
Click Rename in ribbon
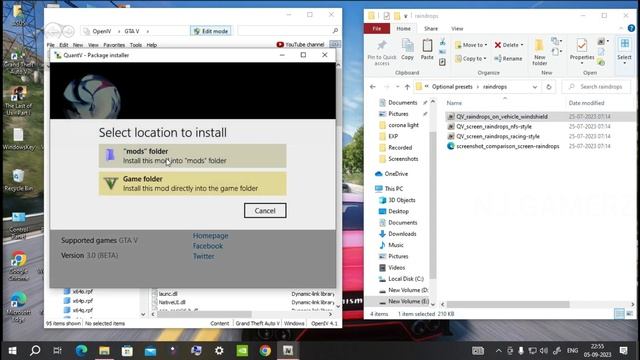tap(508, 59)
